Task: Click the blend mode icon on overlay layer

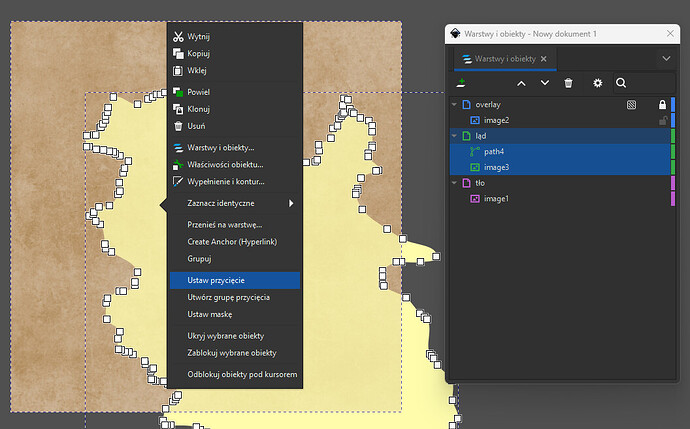Action: pos(631,104)
